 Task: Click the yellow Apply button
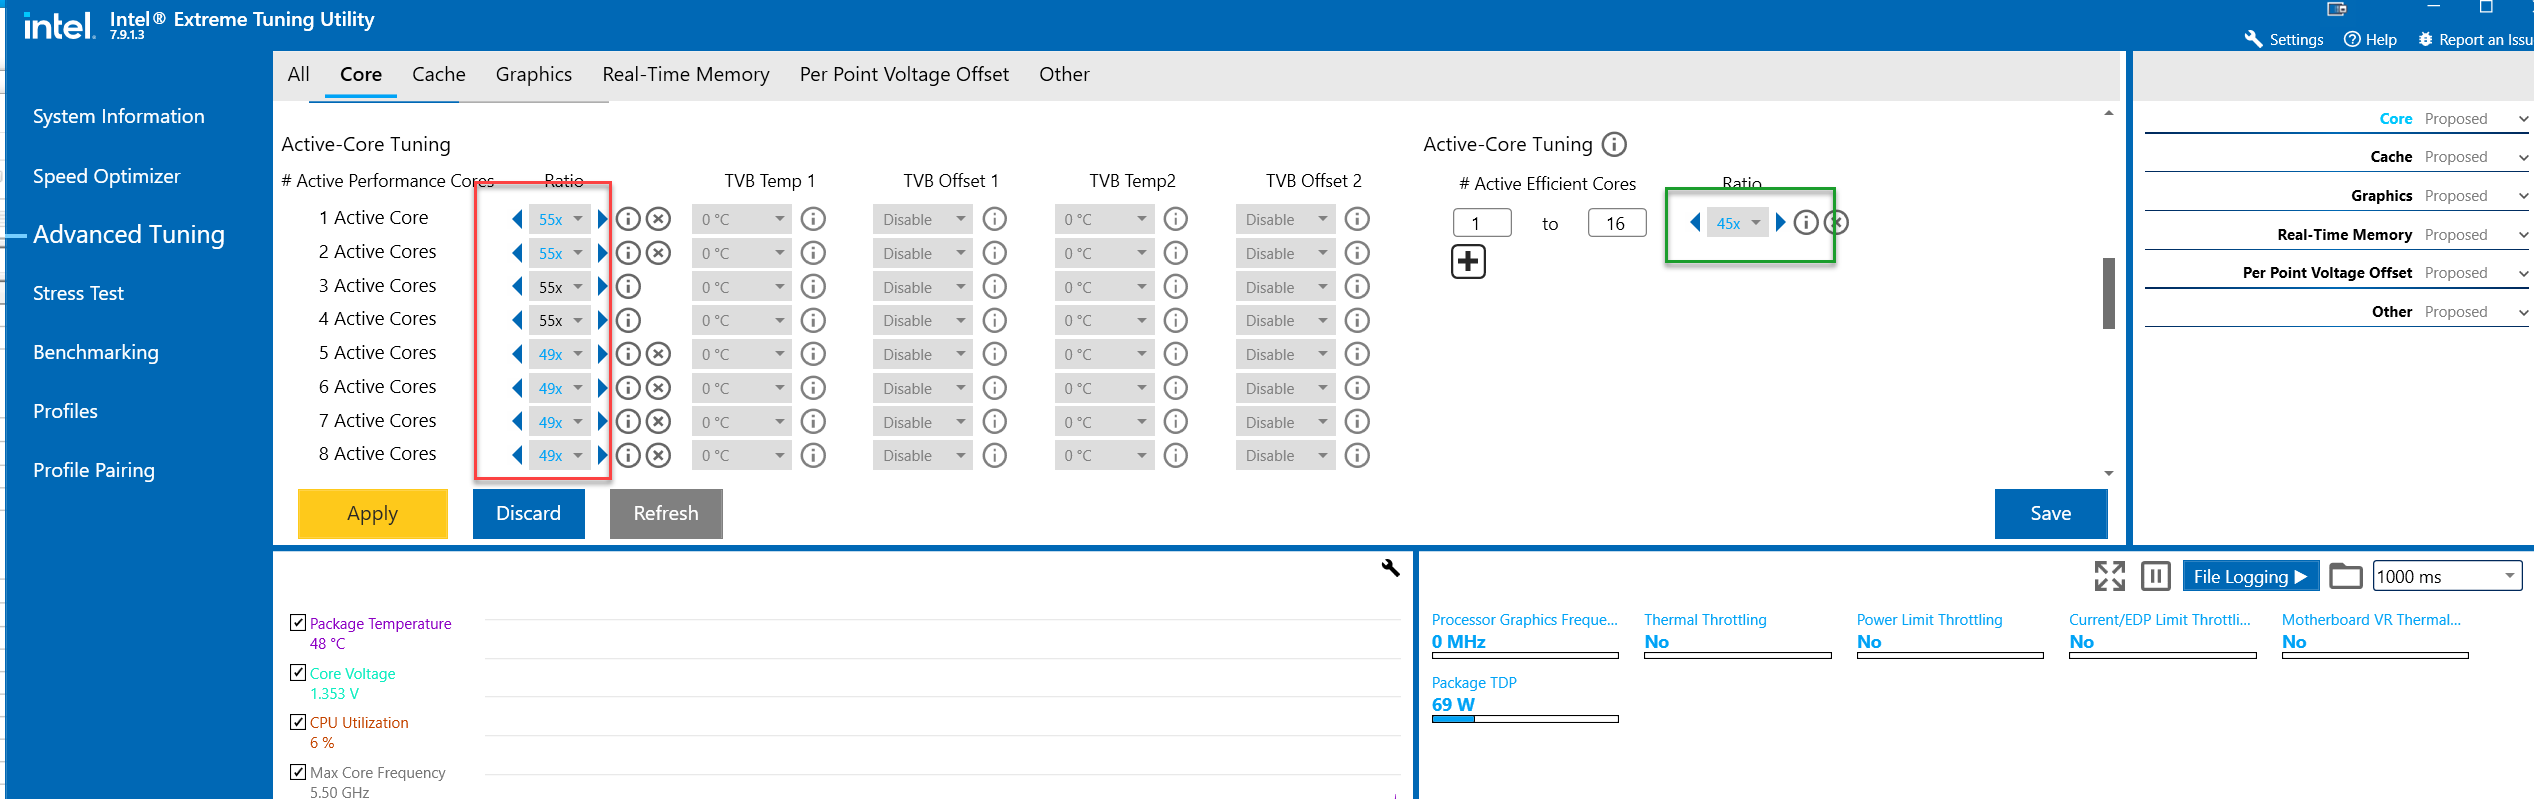tap(372, 513)
